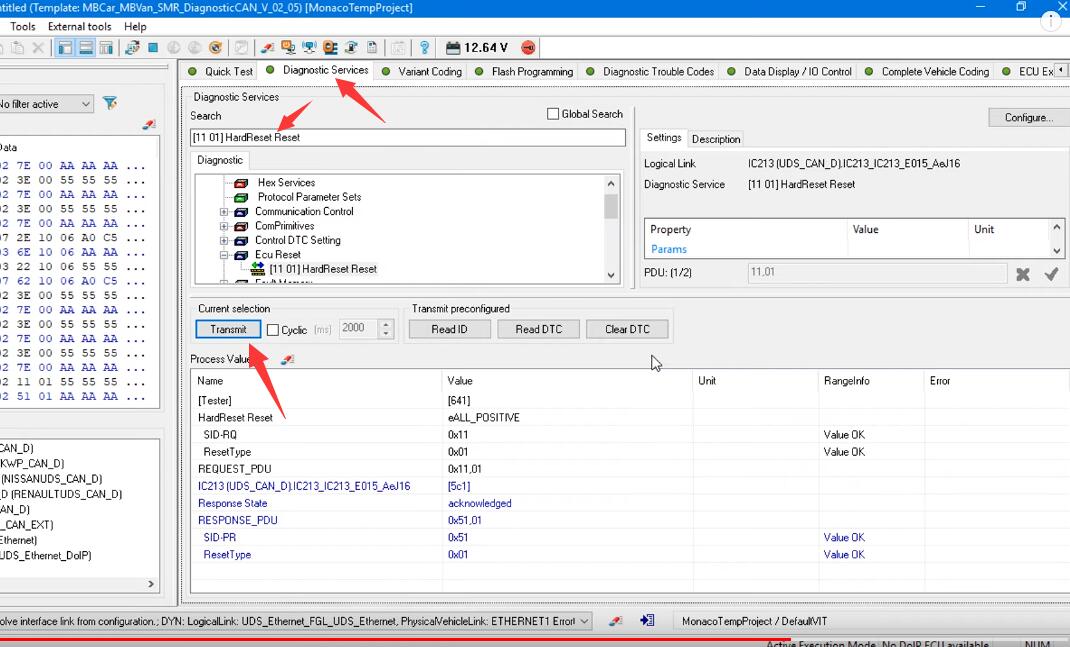Click the service Search input field
This screenshot has width=1070, height=647.
click(408, 137)
